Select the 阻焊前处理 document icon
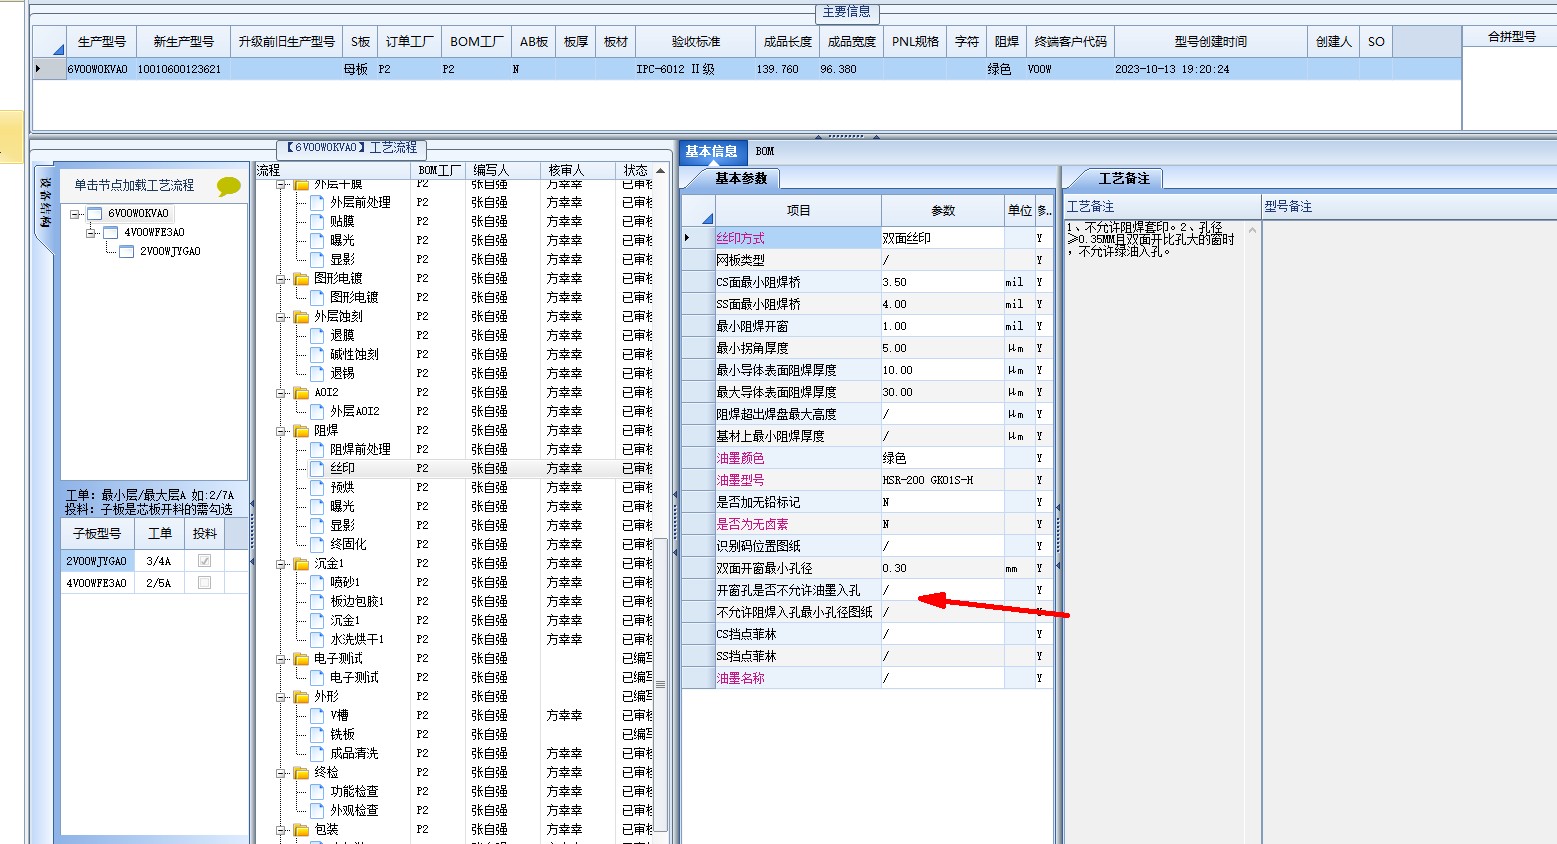1557x844 pixels. (x=317, y=449)
